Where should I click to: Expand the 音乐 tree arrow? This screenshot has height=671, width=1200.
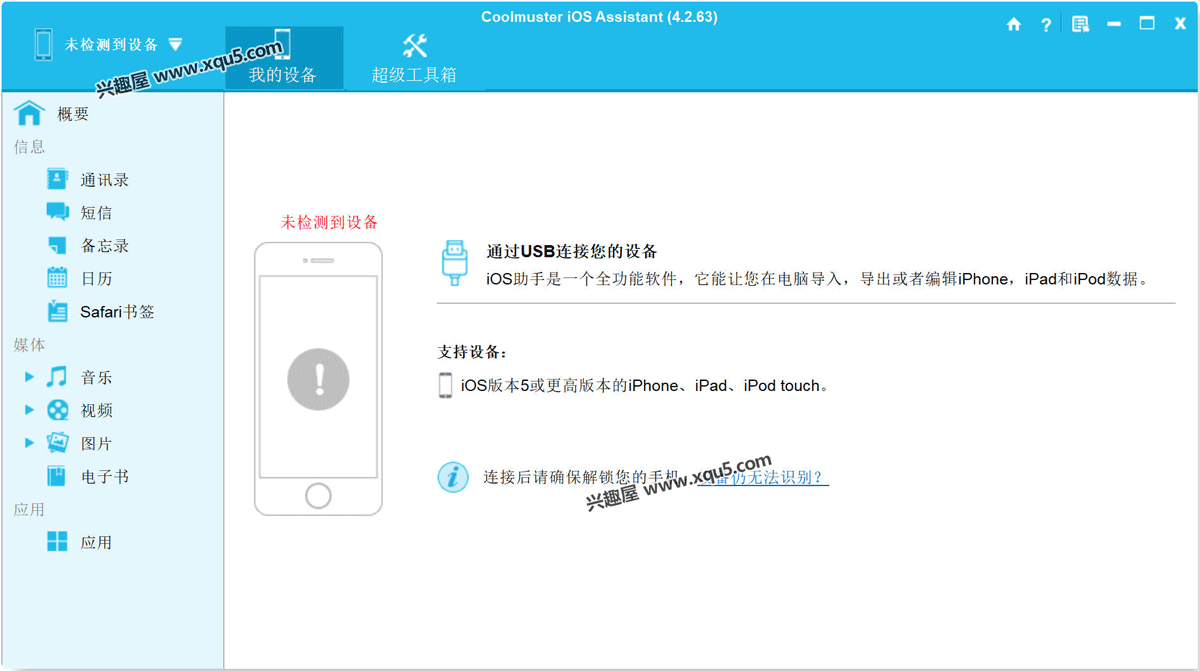click(x=30, y=377)
